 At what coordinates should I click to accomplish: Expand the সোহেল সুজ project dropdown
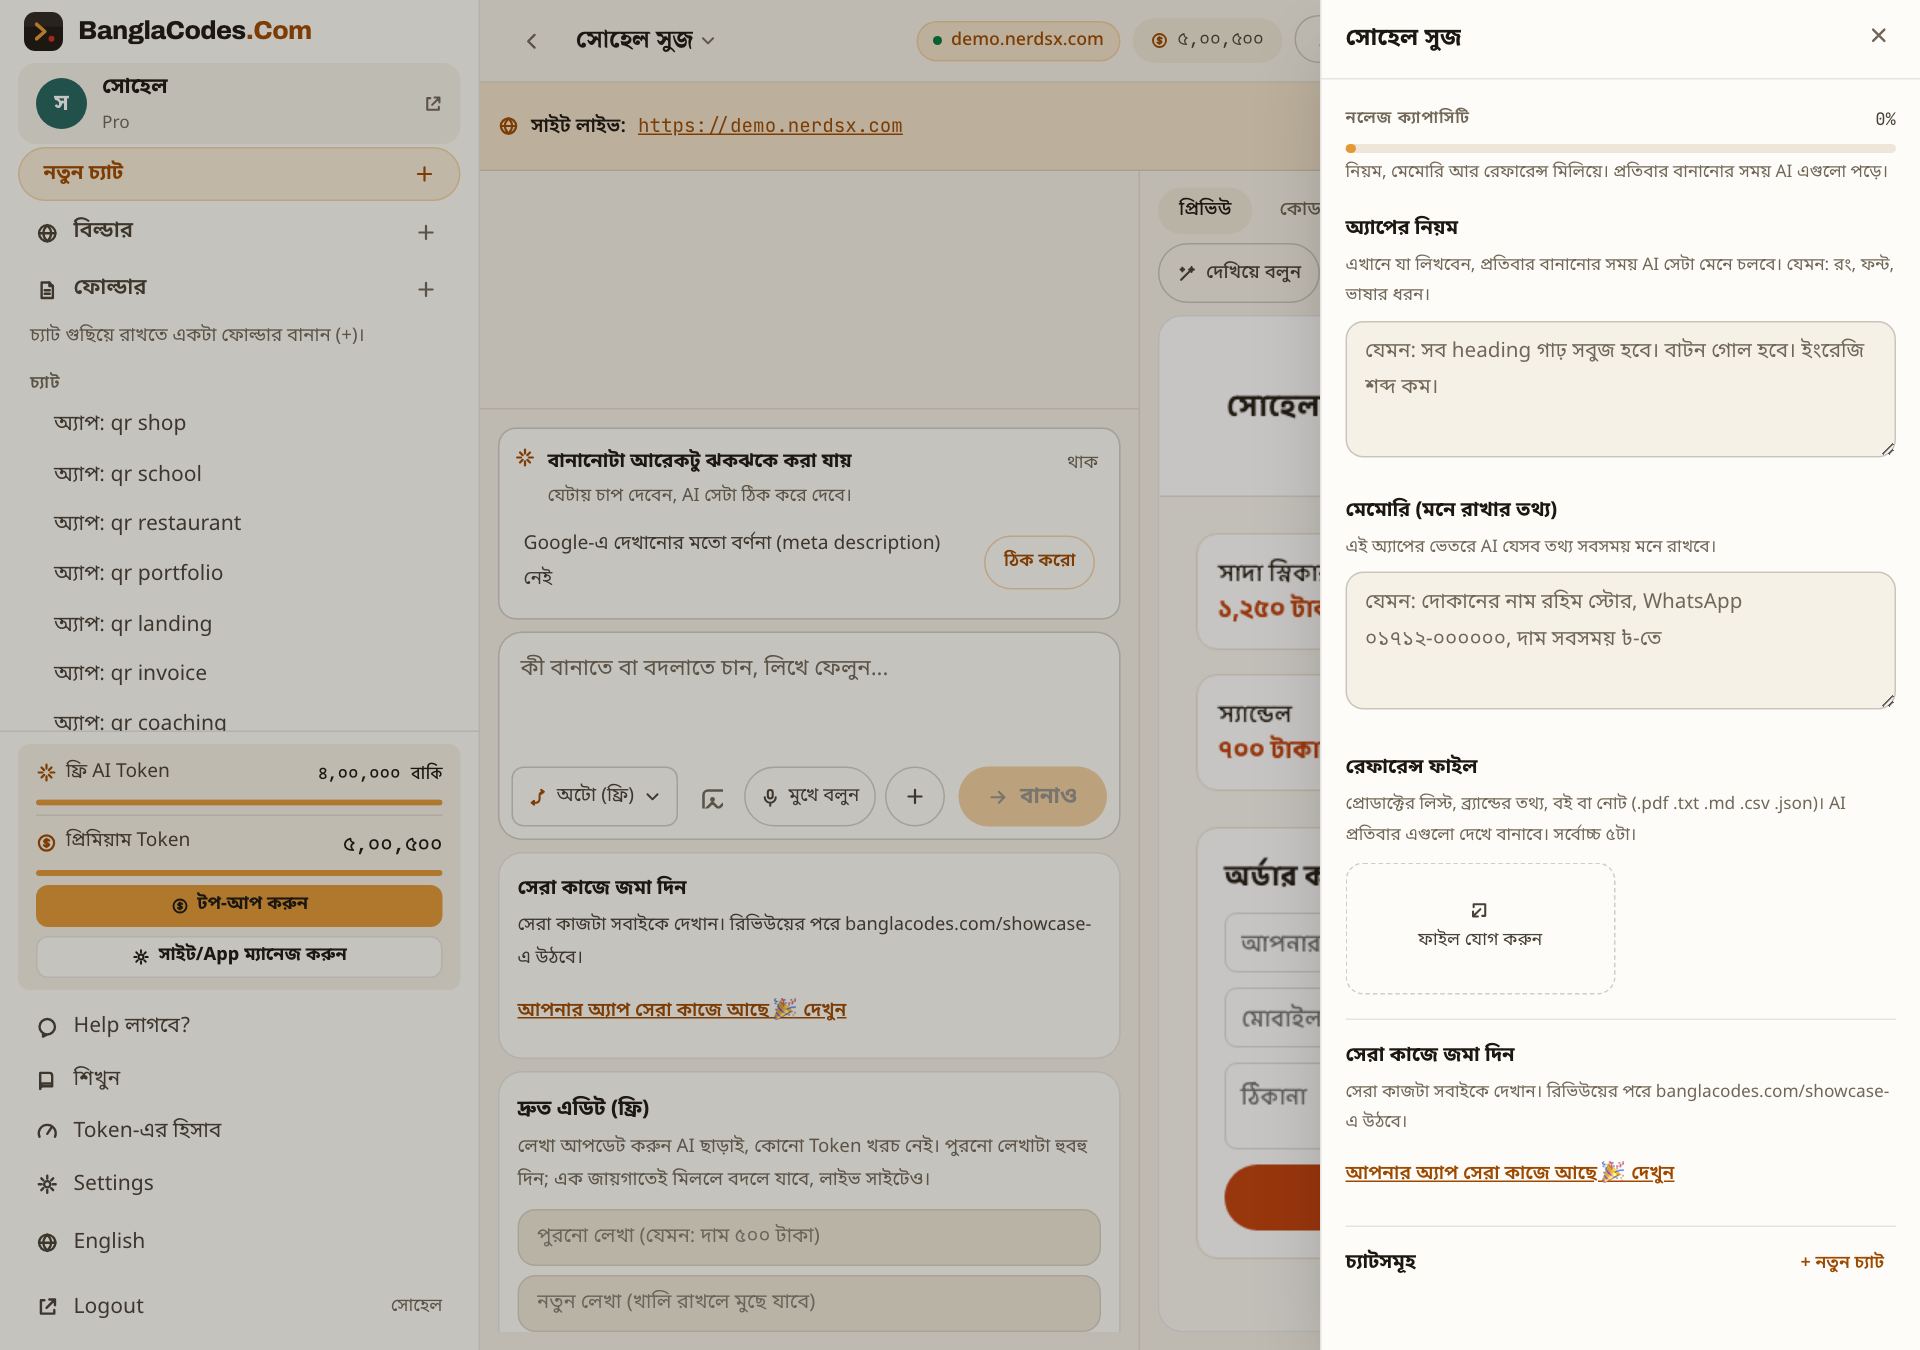645,40
